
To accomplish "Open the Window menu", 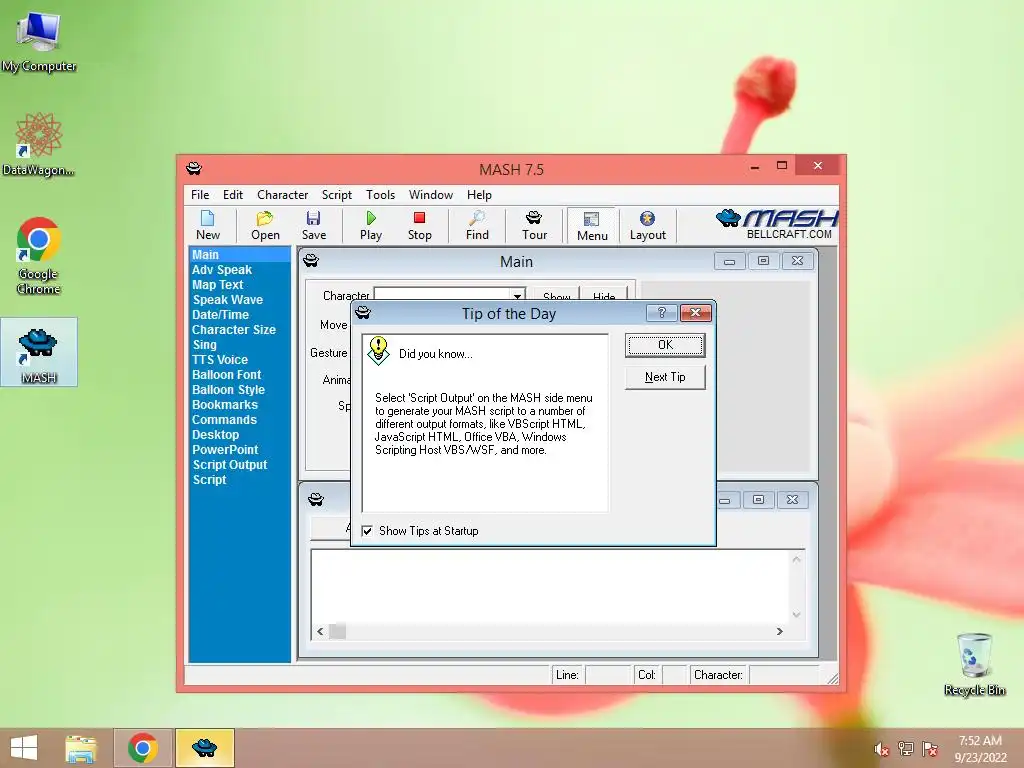I will (430, 195).
